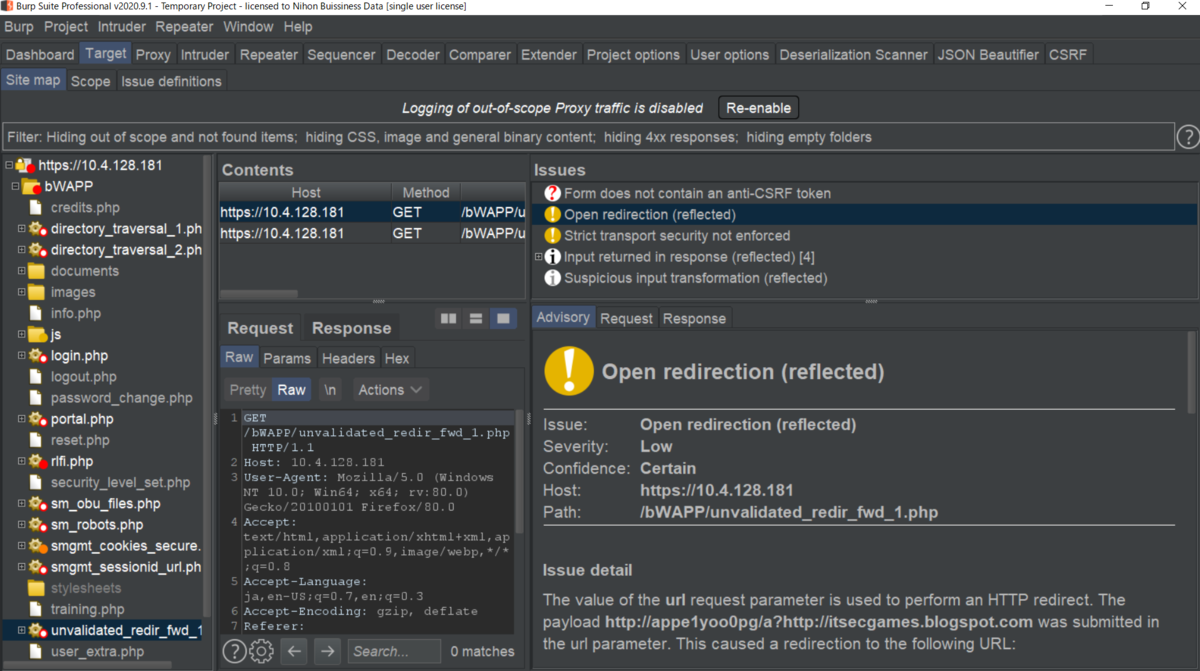Go to previous search match arrow
This screenshot has height=671, width=1200.
tap(294, 651)
